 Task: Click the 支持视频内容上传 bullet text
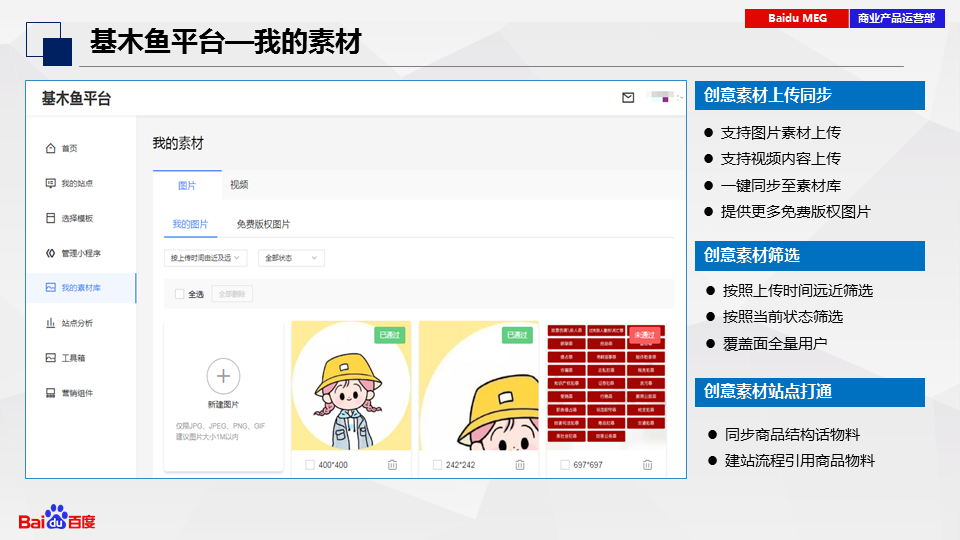(781, 159)
